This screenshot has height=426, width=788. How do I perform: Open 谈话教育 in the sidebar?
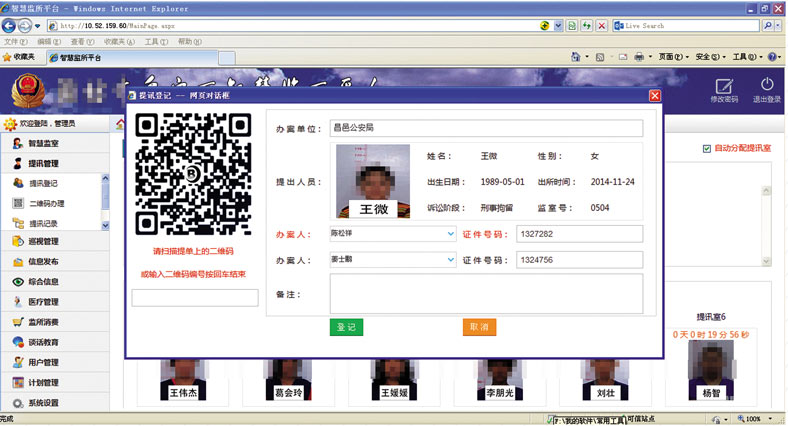pos(55,342)
